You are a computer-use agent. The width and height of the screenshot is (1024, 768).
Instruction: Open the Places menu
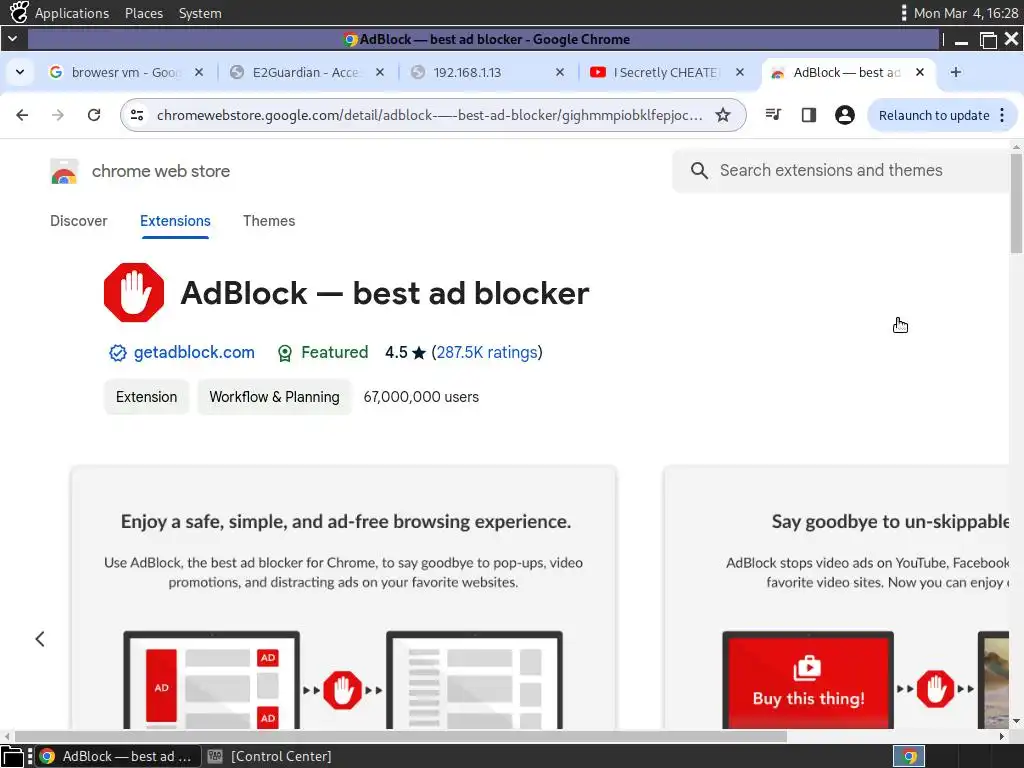[144, 13]
